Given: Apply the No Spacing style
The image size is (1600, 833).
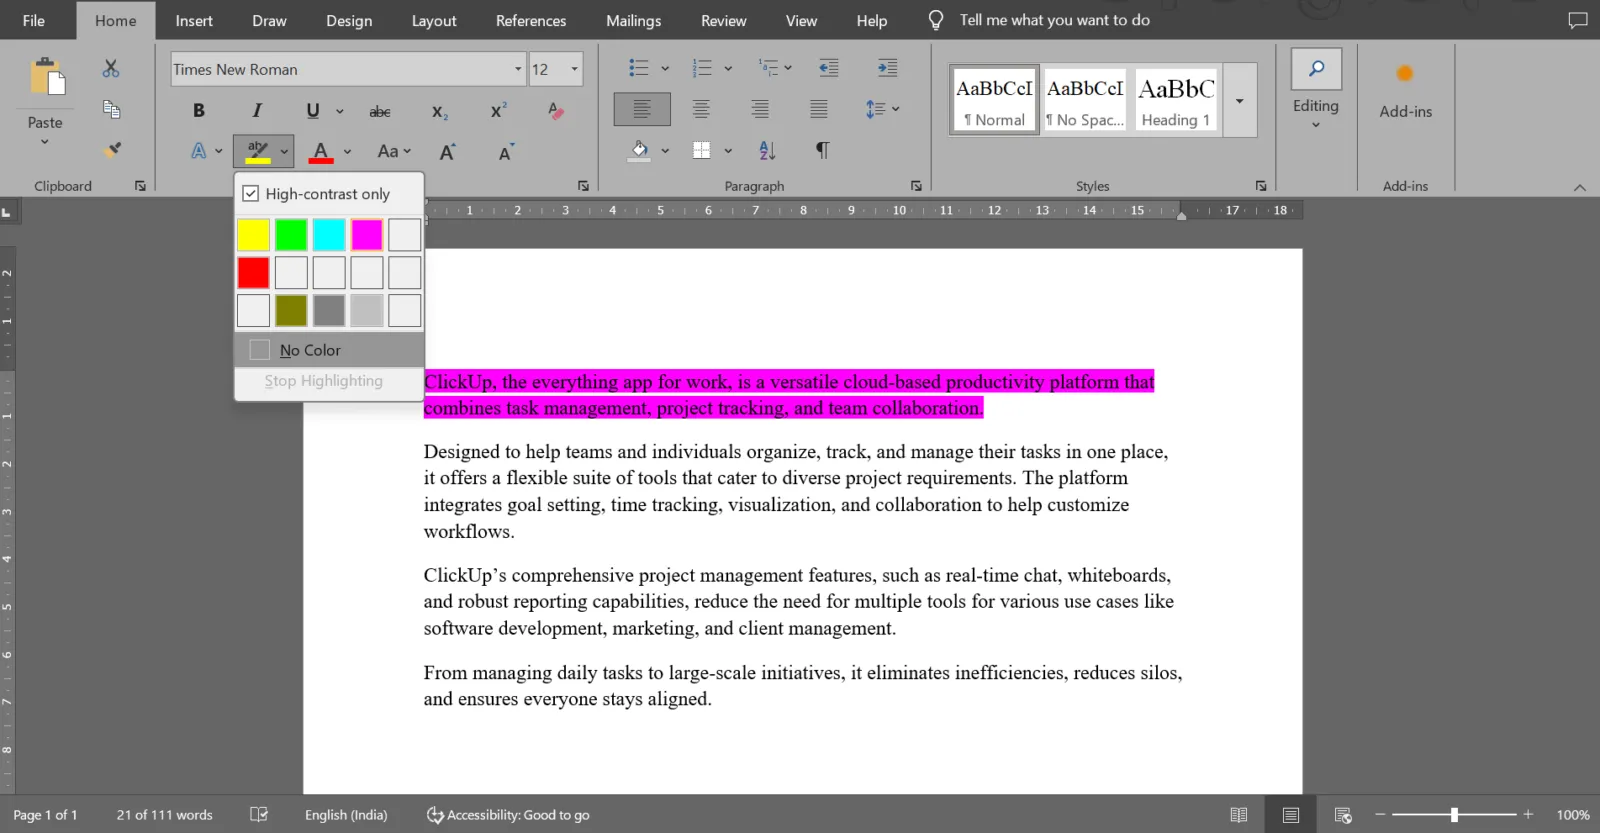Looking at the screenshot, I should click(x=1085, y=100).
